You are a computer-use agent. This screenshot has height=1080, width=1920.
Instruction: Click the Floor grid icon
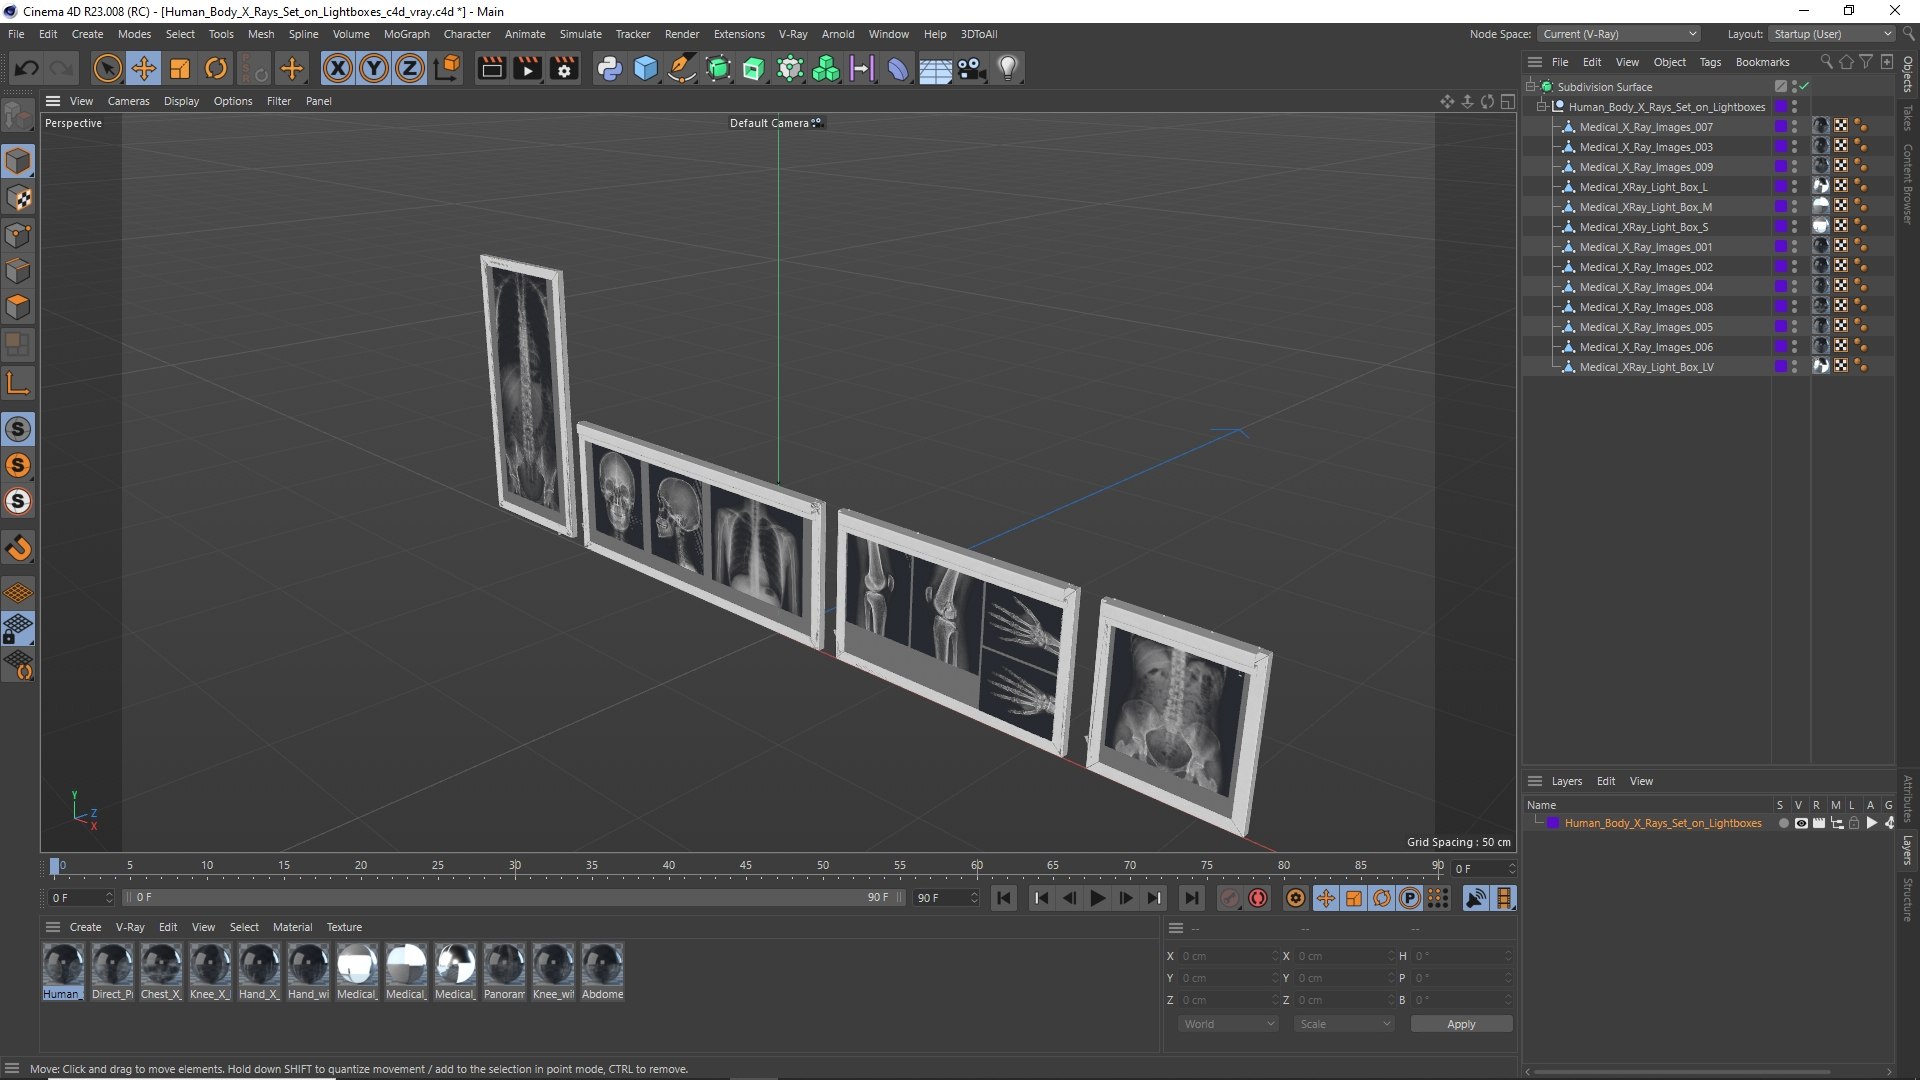(x=935, y=68)
